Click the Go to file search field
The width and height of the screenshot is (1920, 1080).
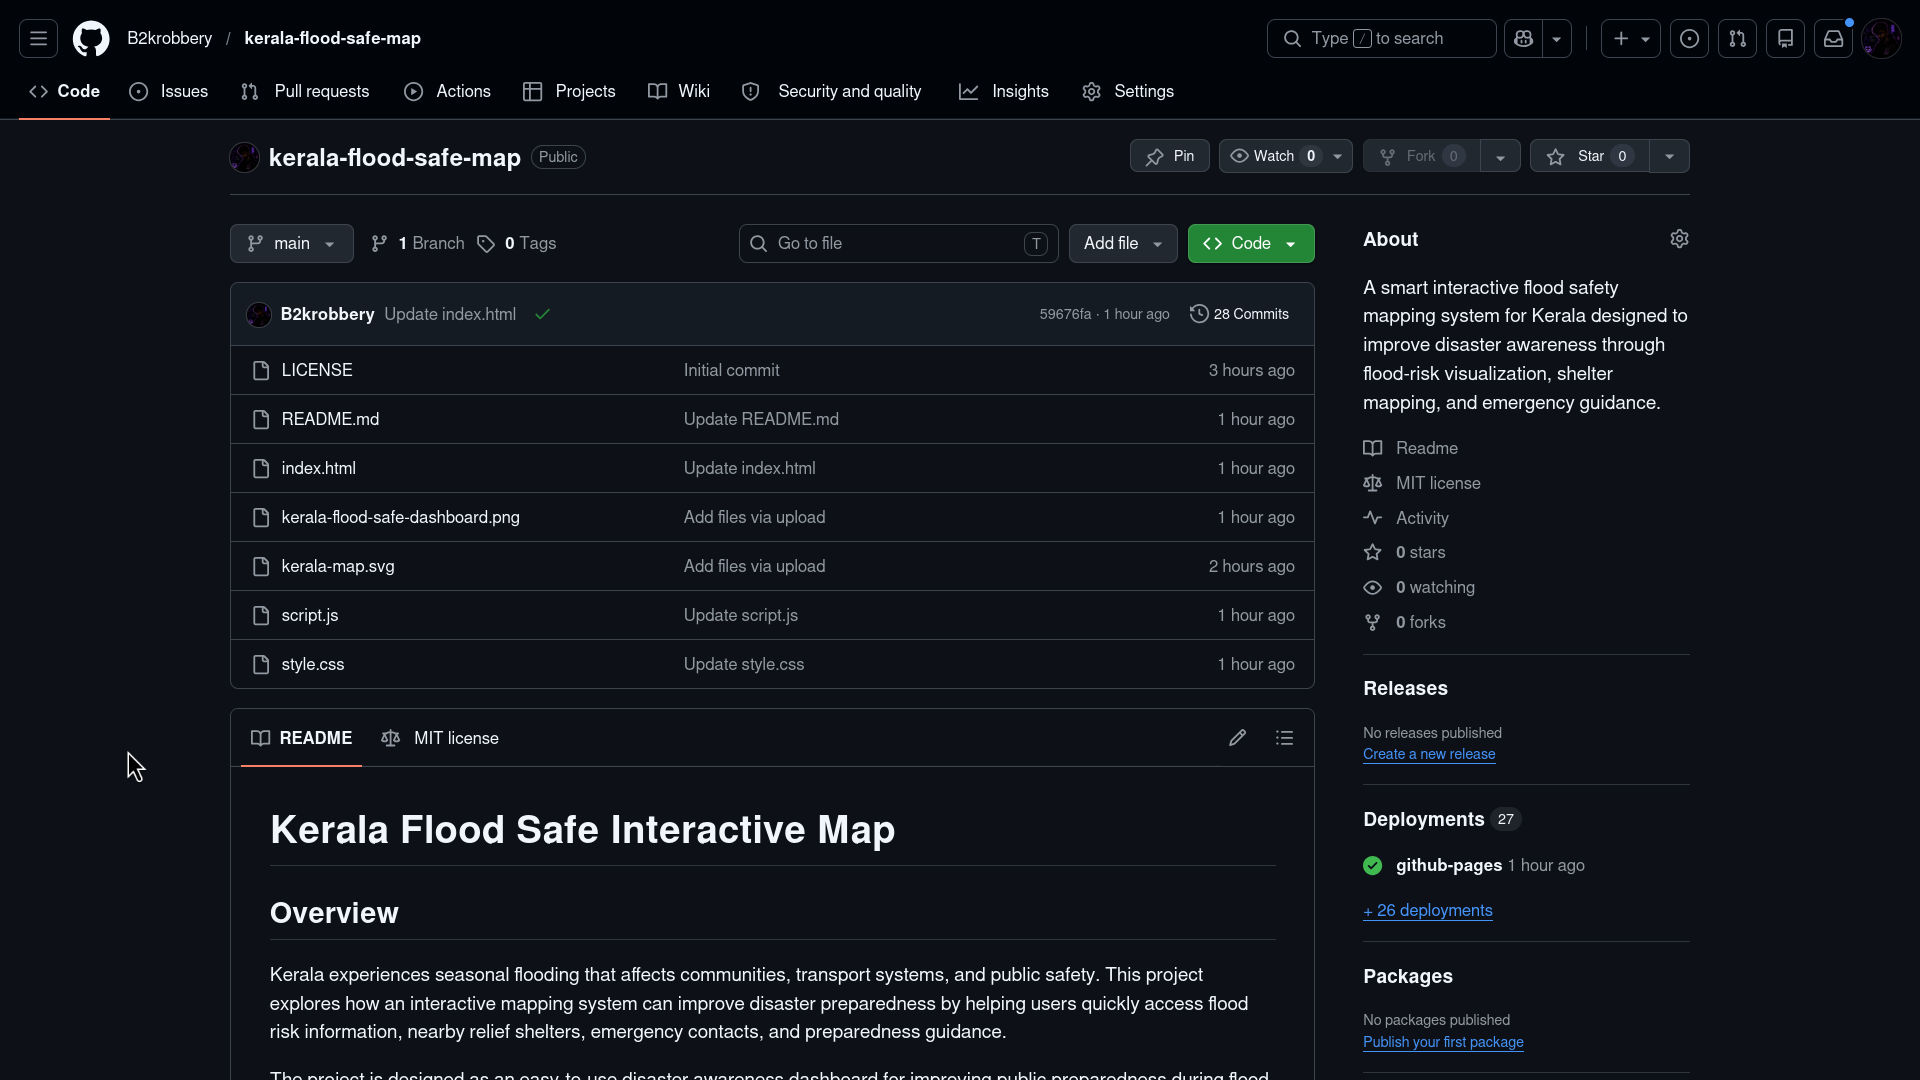(x=898, y=243)
